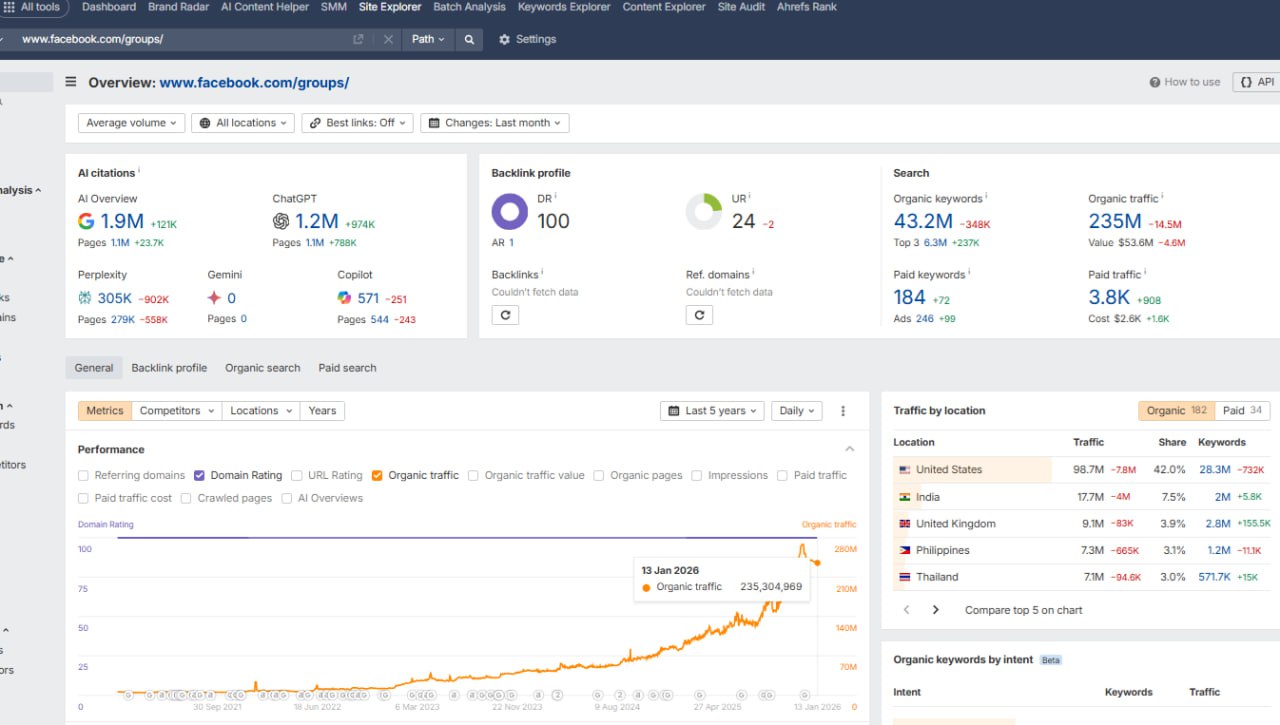Click the ChatGPT logo icon
This screenshot has height=725, width=1280.
point(281,221)
